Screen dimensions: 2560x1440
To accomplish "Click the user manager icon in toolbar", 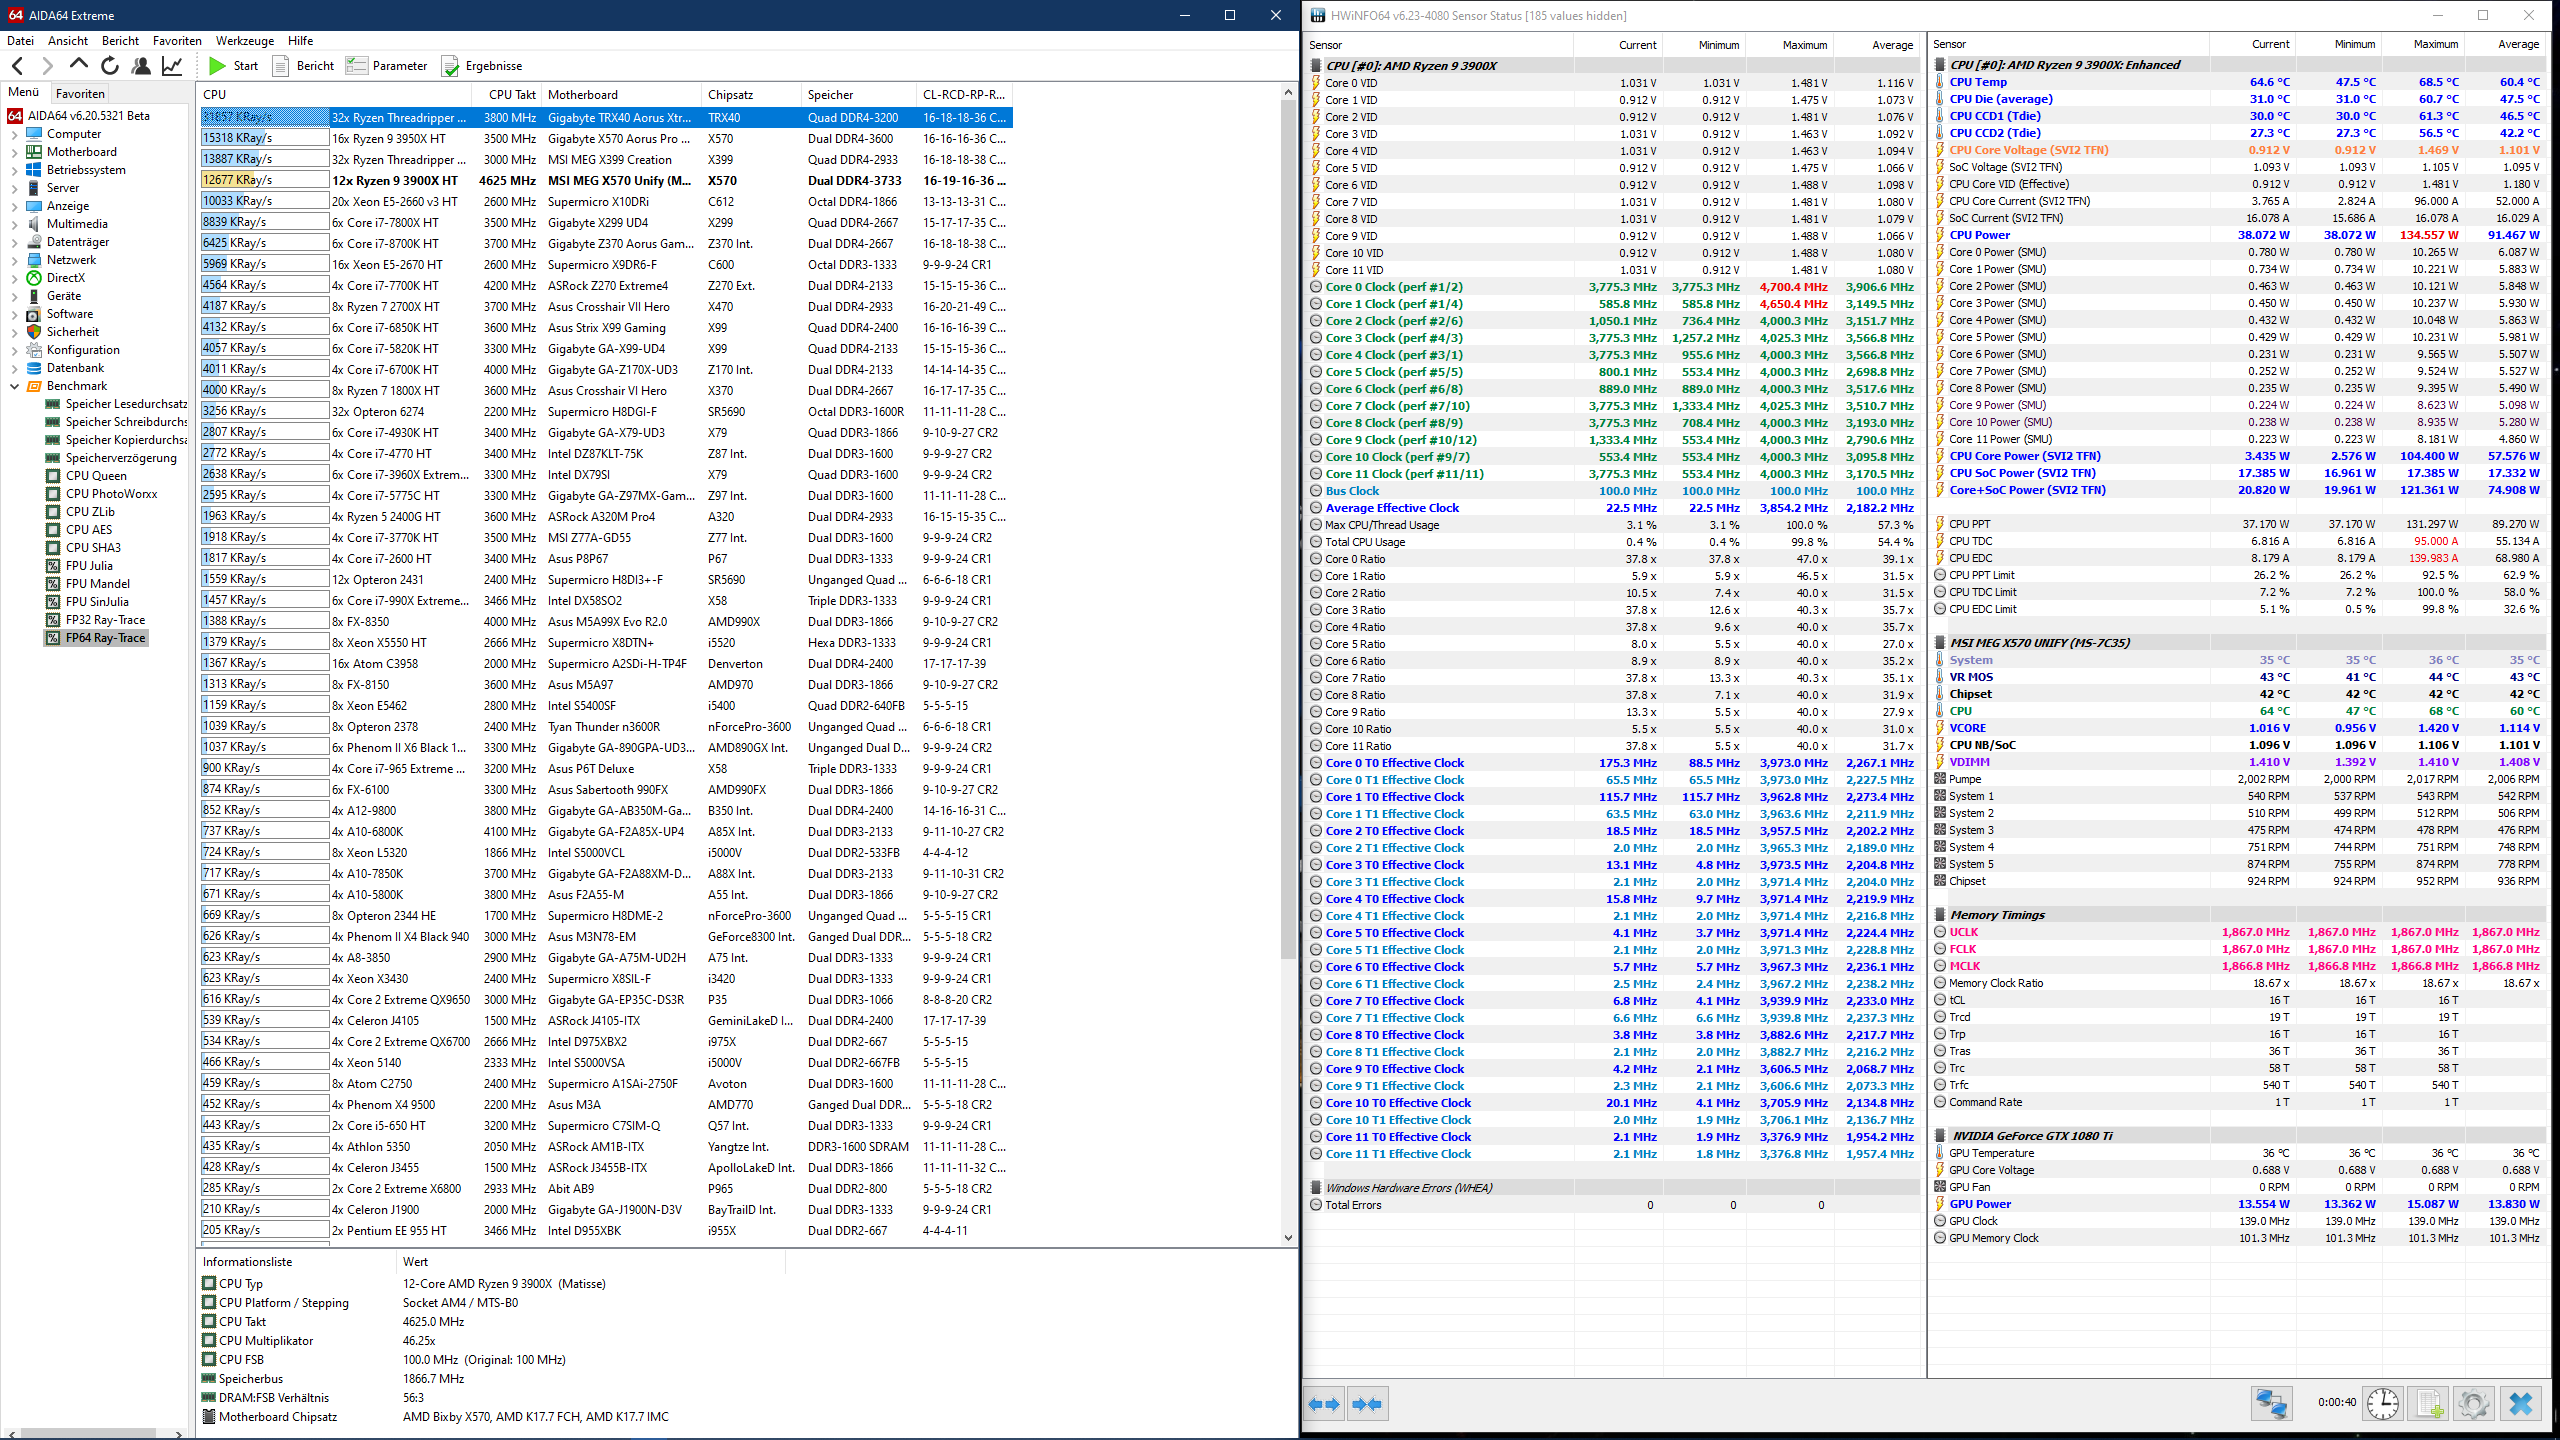I will pos(141,66).
